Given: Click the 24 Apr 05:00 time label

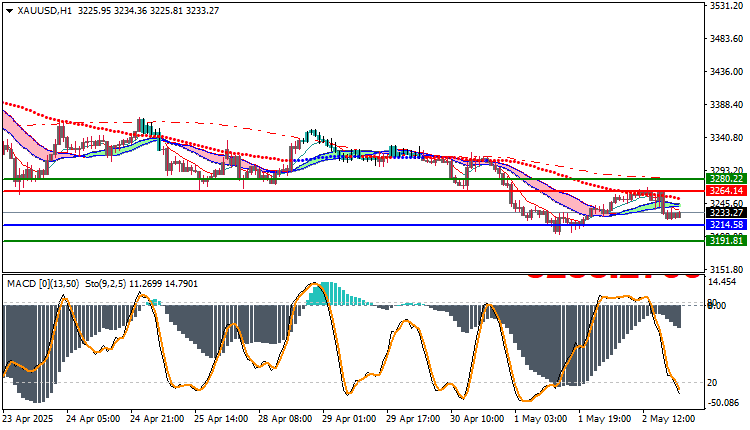Looking at the screenshot, I should pyautogui.click(x=93, y=419).
